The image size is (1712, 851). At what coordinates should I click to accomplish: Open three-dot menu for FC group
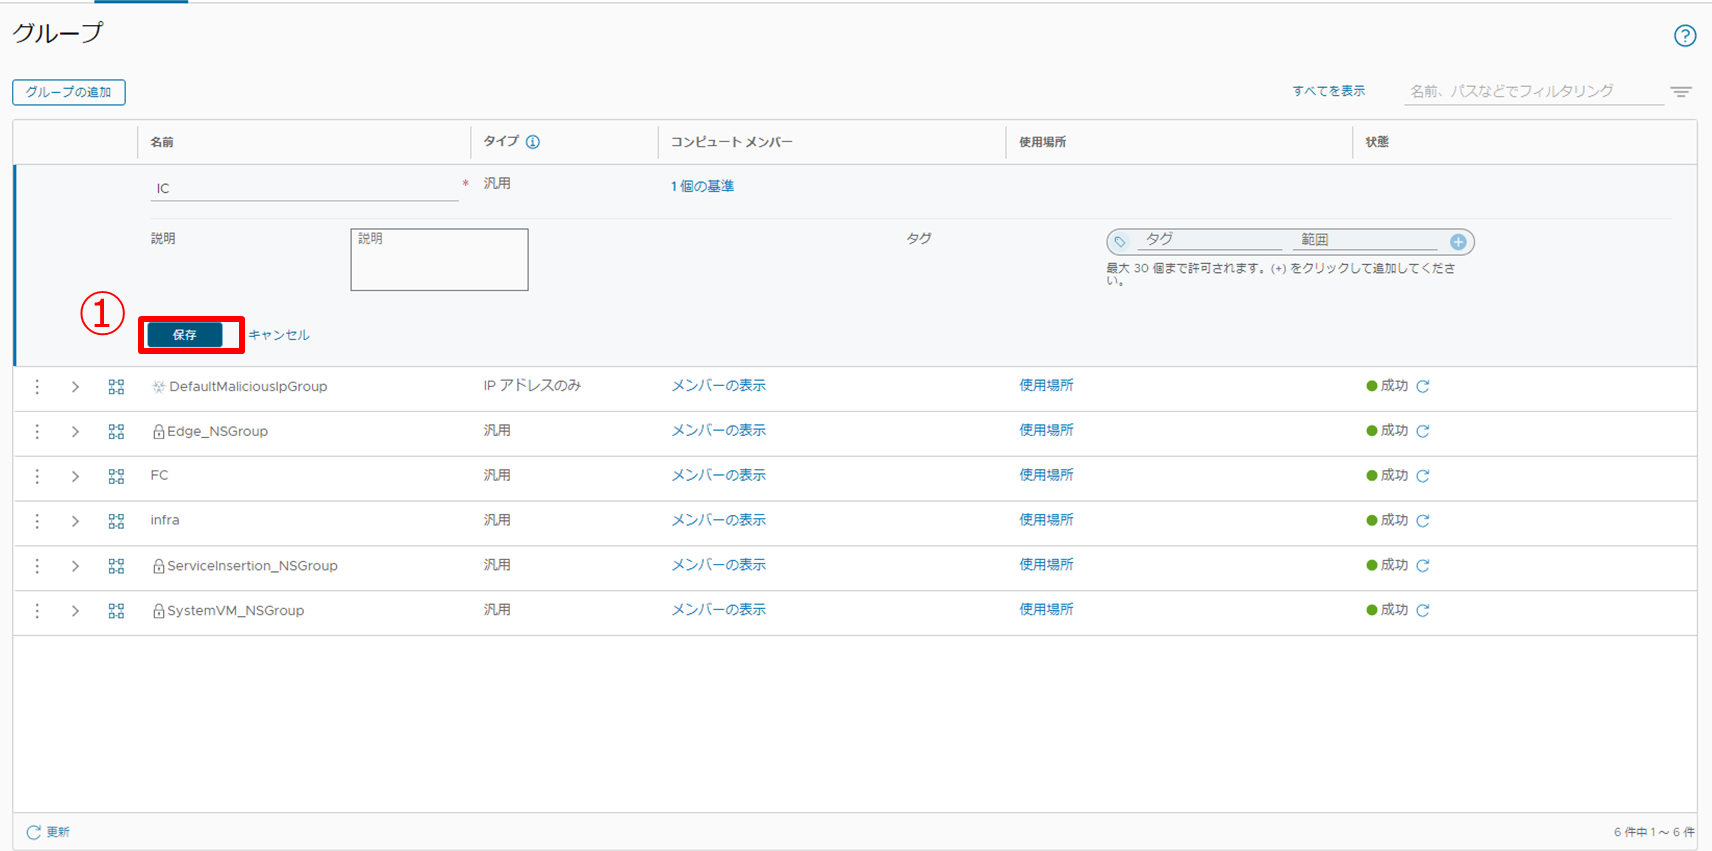(37, 477)
